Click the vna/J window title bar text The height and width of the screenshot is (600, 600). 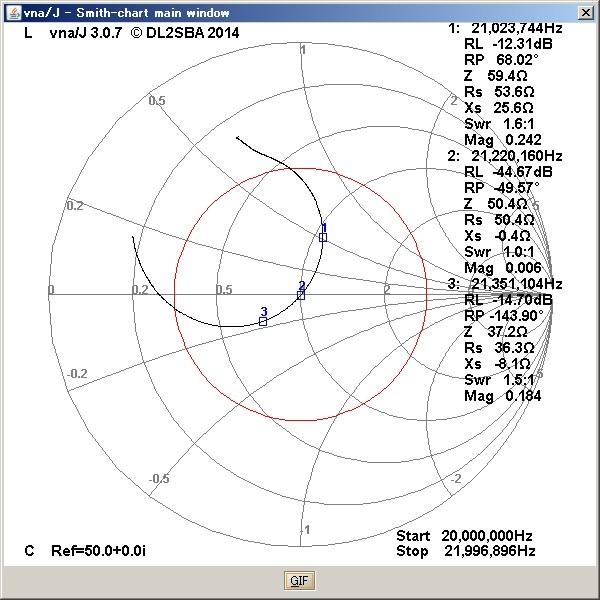(x=125, y=12)
